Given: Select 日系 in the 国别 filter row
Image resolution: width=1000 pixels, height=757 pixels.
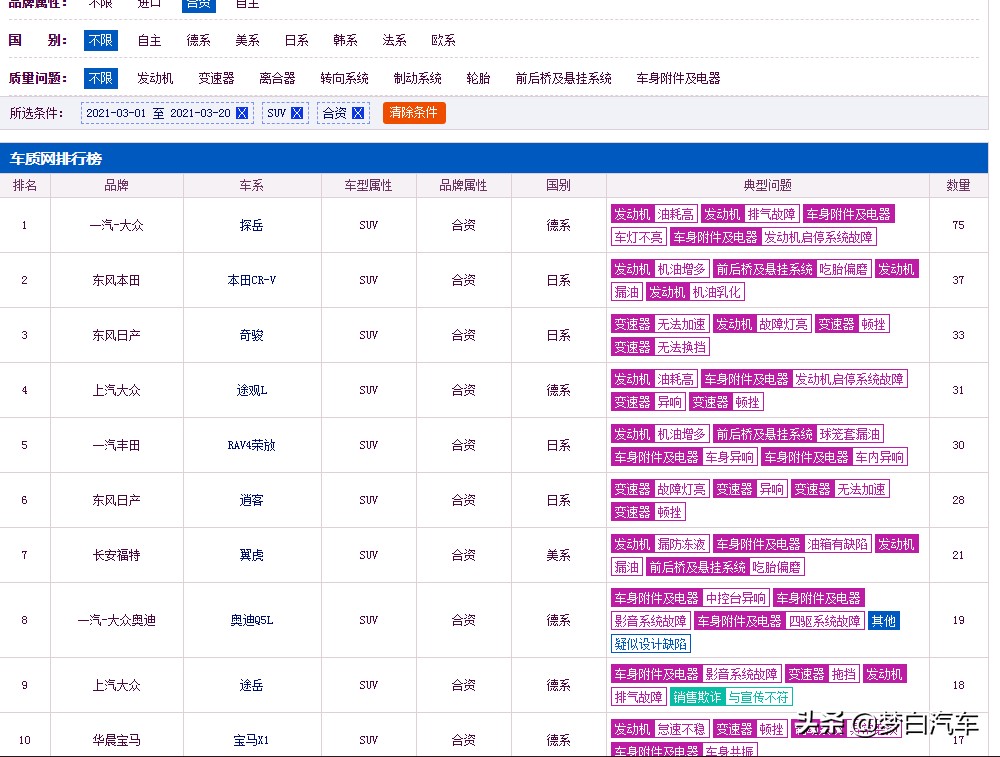Looking at the screenshot, I should coord(296,40).
